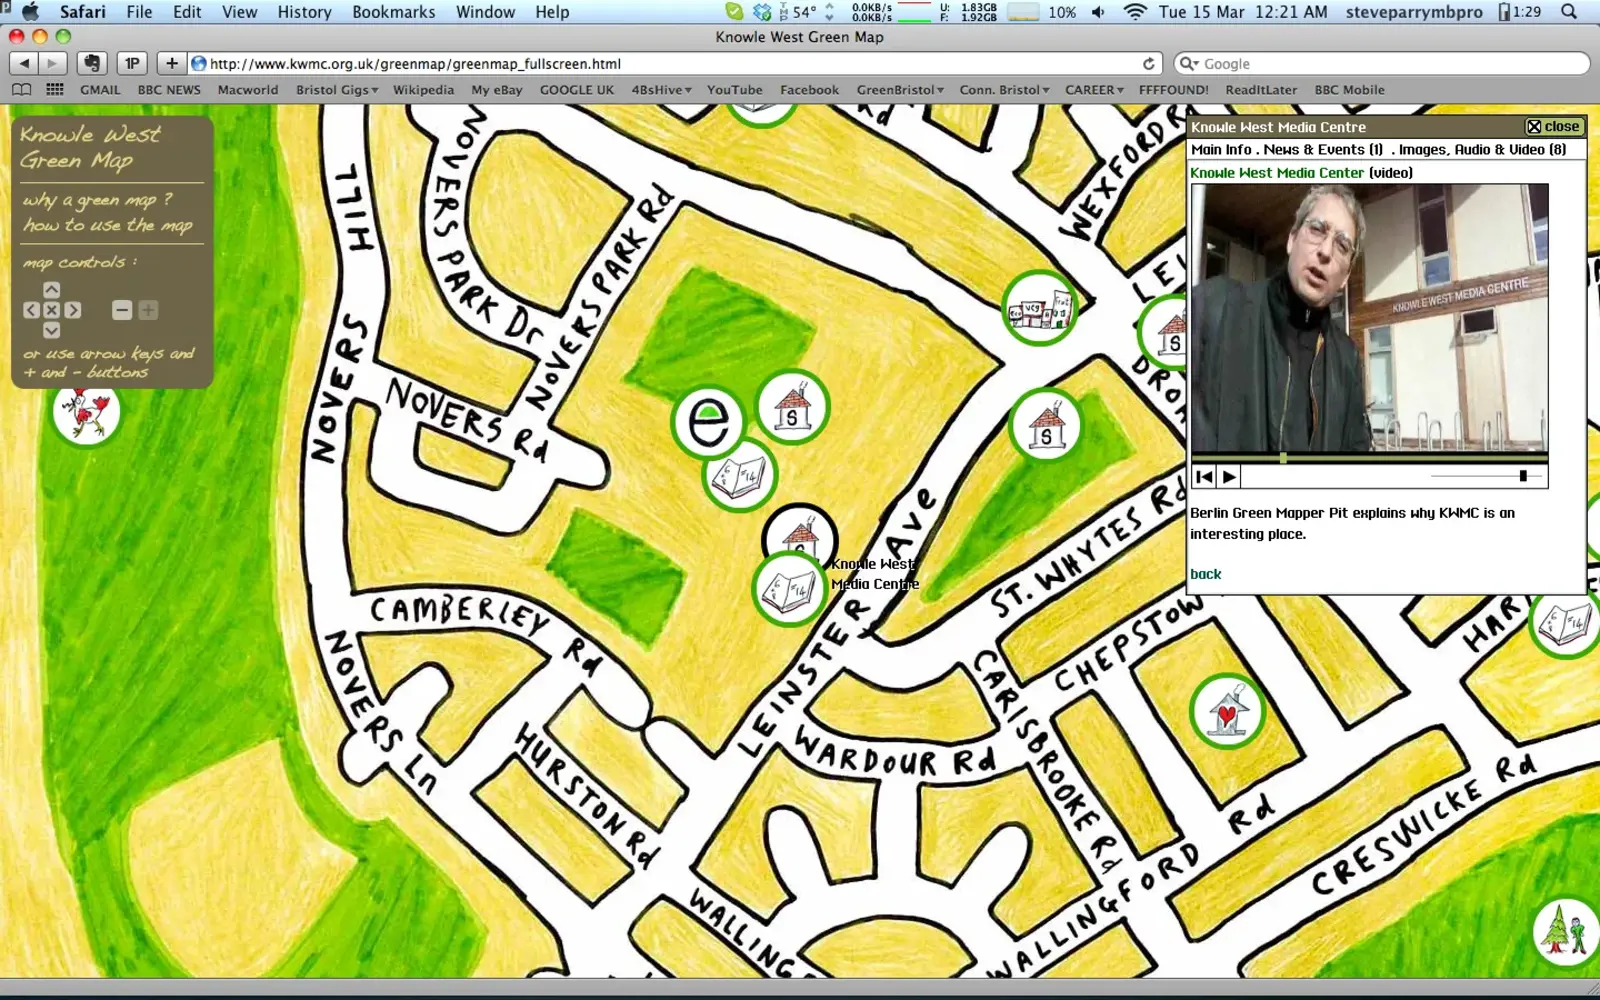Expand the CAREER bookmarks dropdown
Viewport: 1600px width, 1000px height.
tap(1093, 90)
